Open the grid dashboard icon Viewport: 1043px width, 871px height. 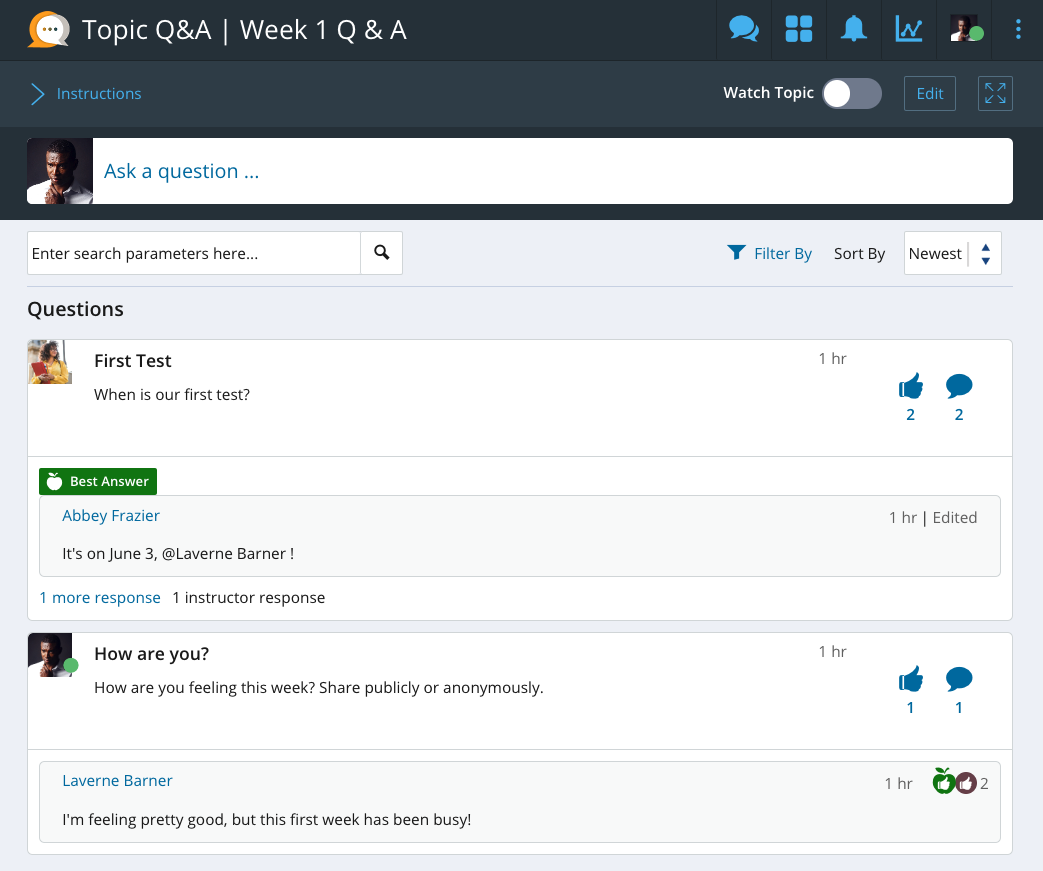(x=799, y=29)
